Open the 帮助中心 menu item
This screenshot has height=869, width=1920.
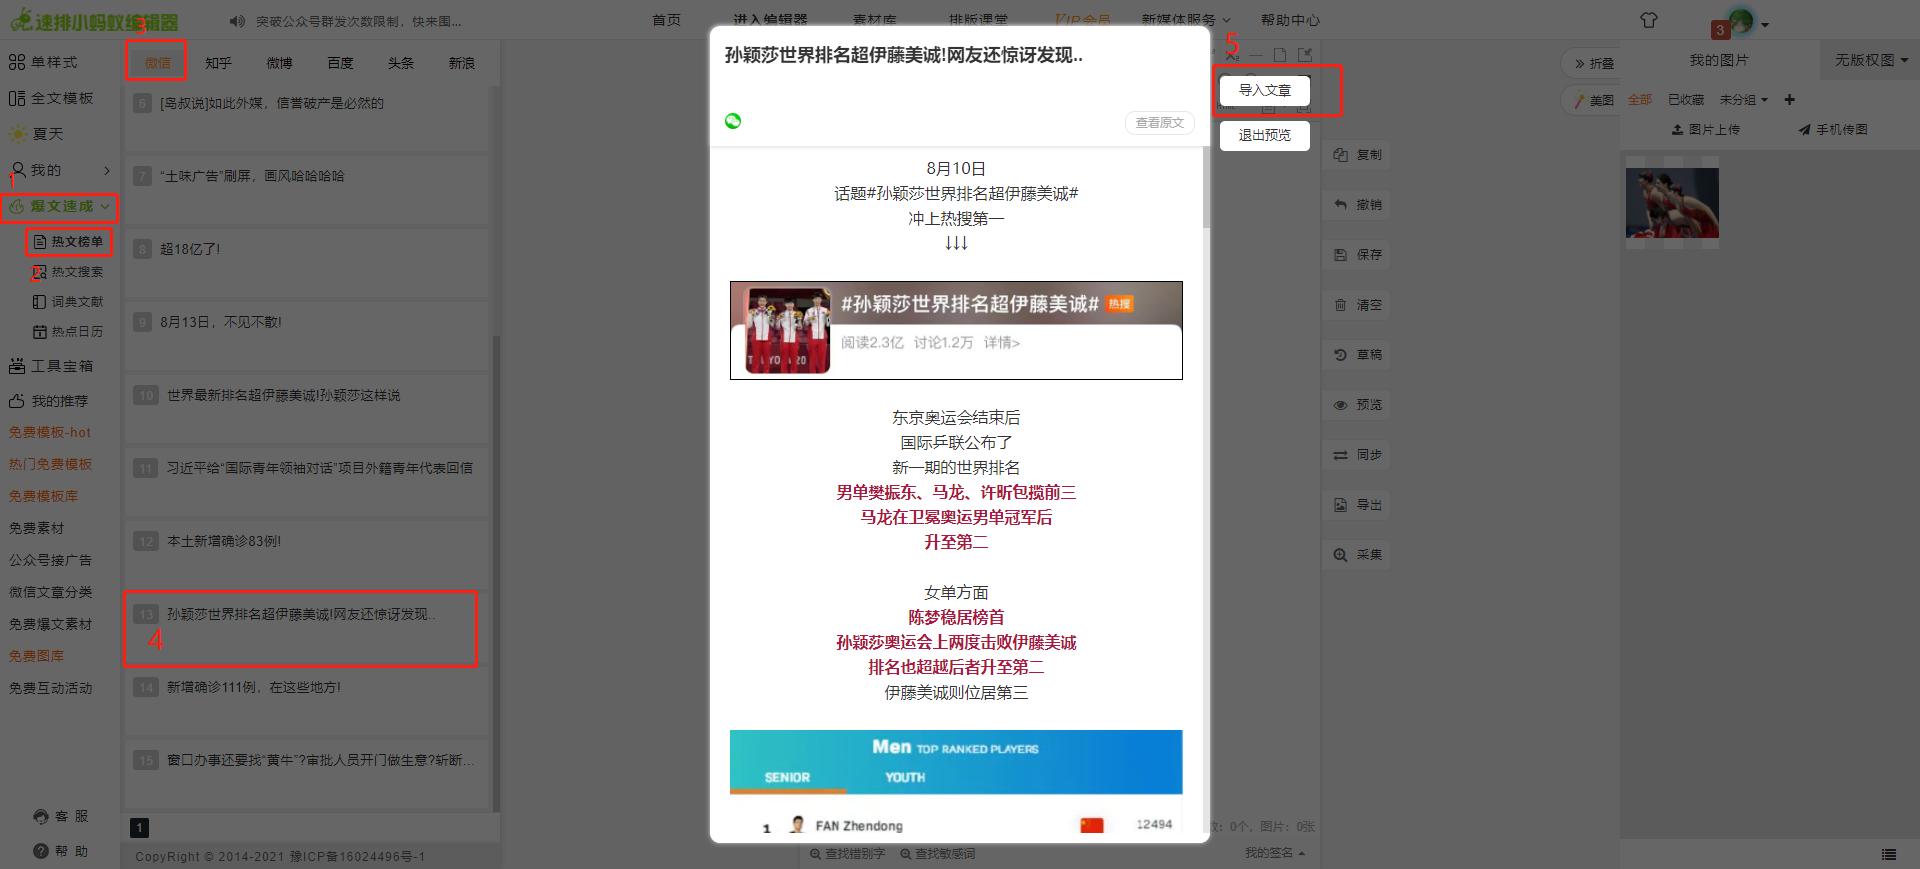tap(1290, 20)
